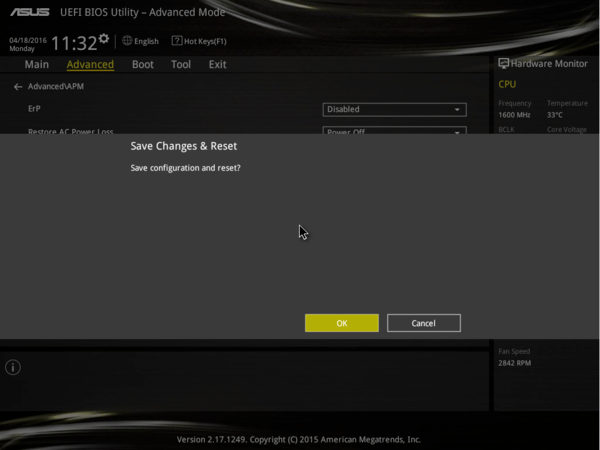Go to the Tool tab
Image resolution: width=600 pixels, height=450 pixels.
(x=181, y=65)
